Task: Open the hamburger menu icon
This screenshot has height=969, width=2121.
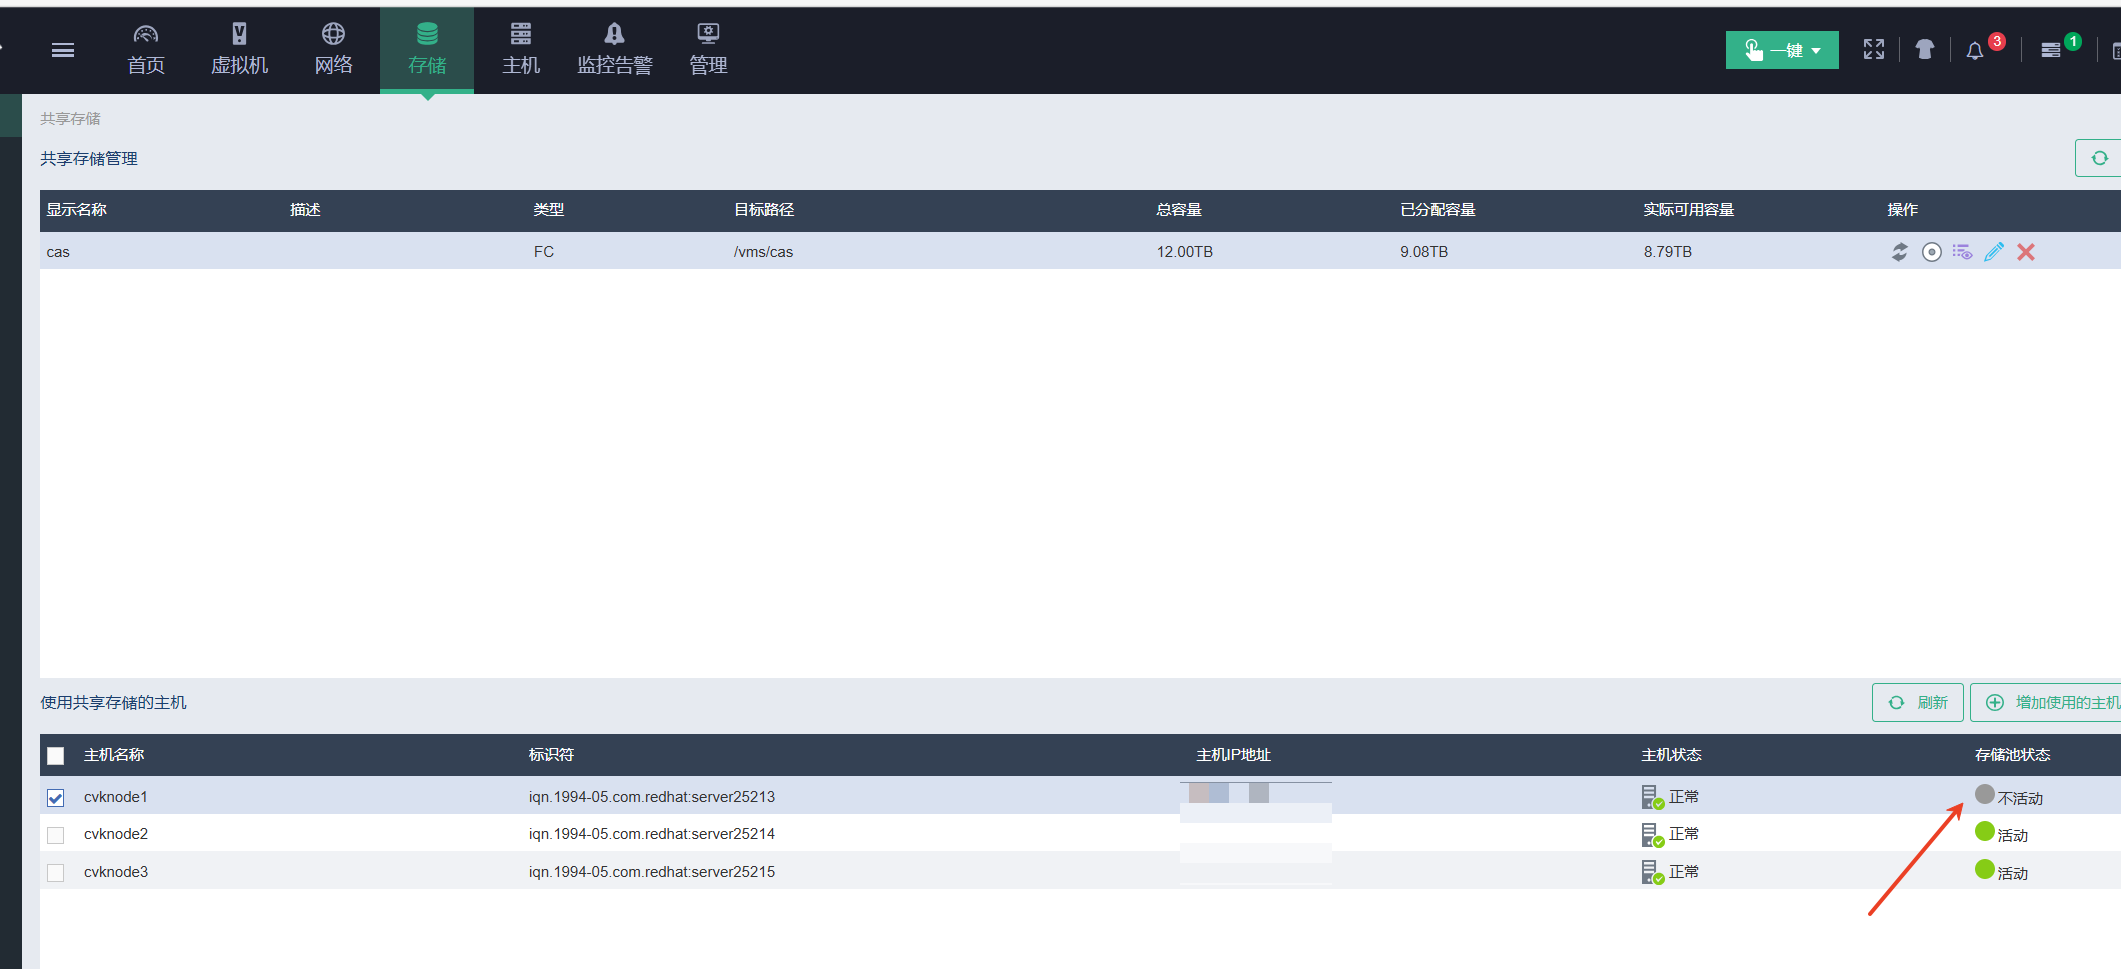Action: 63,50
